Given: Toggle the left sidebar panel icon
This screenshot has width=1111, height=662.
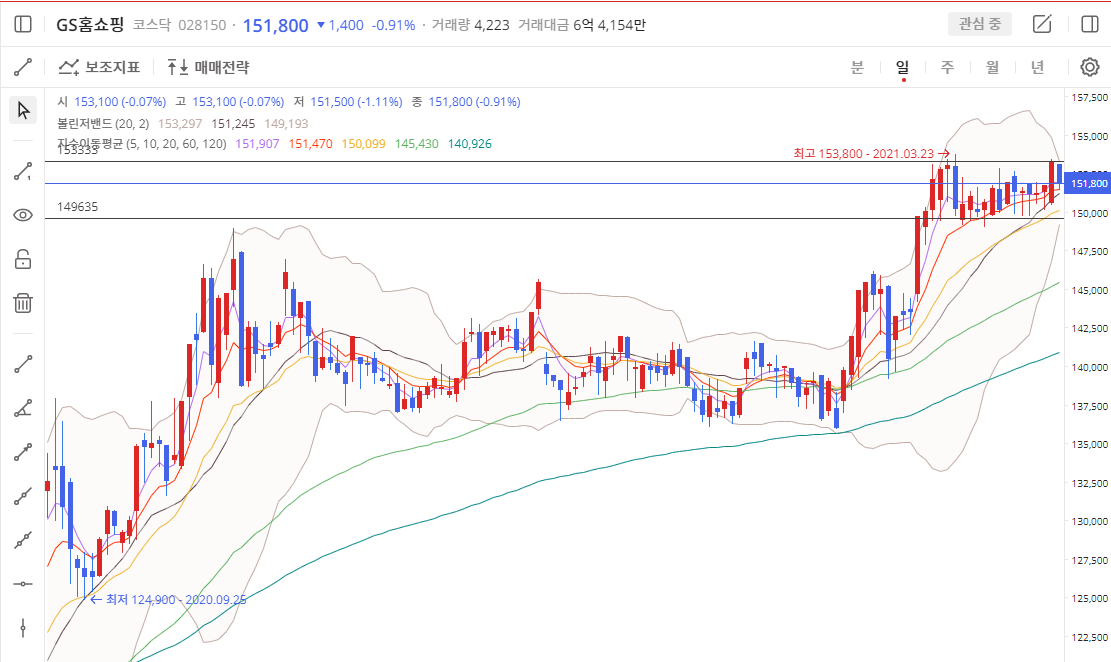Looking at the screenshot, I should 23,25.
